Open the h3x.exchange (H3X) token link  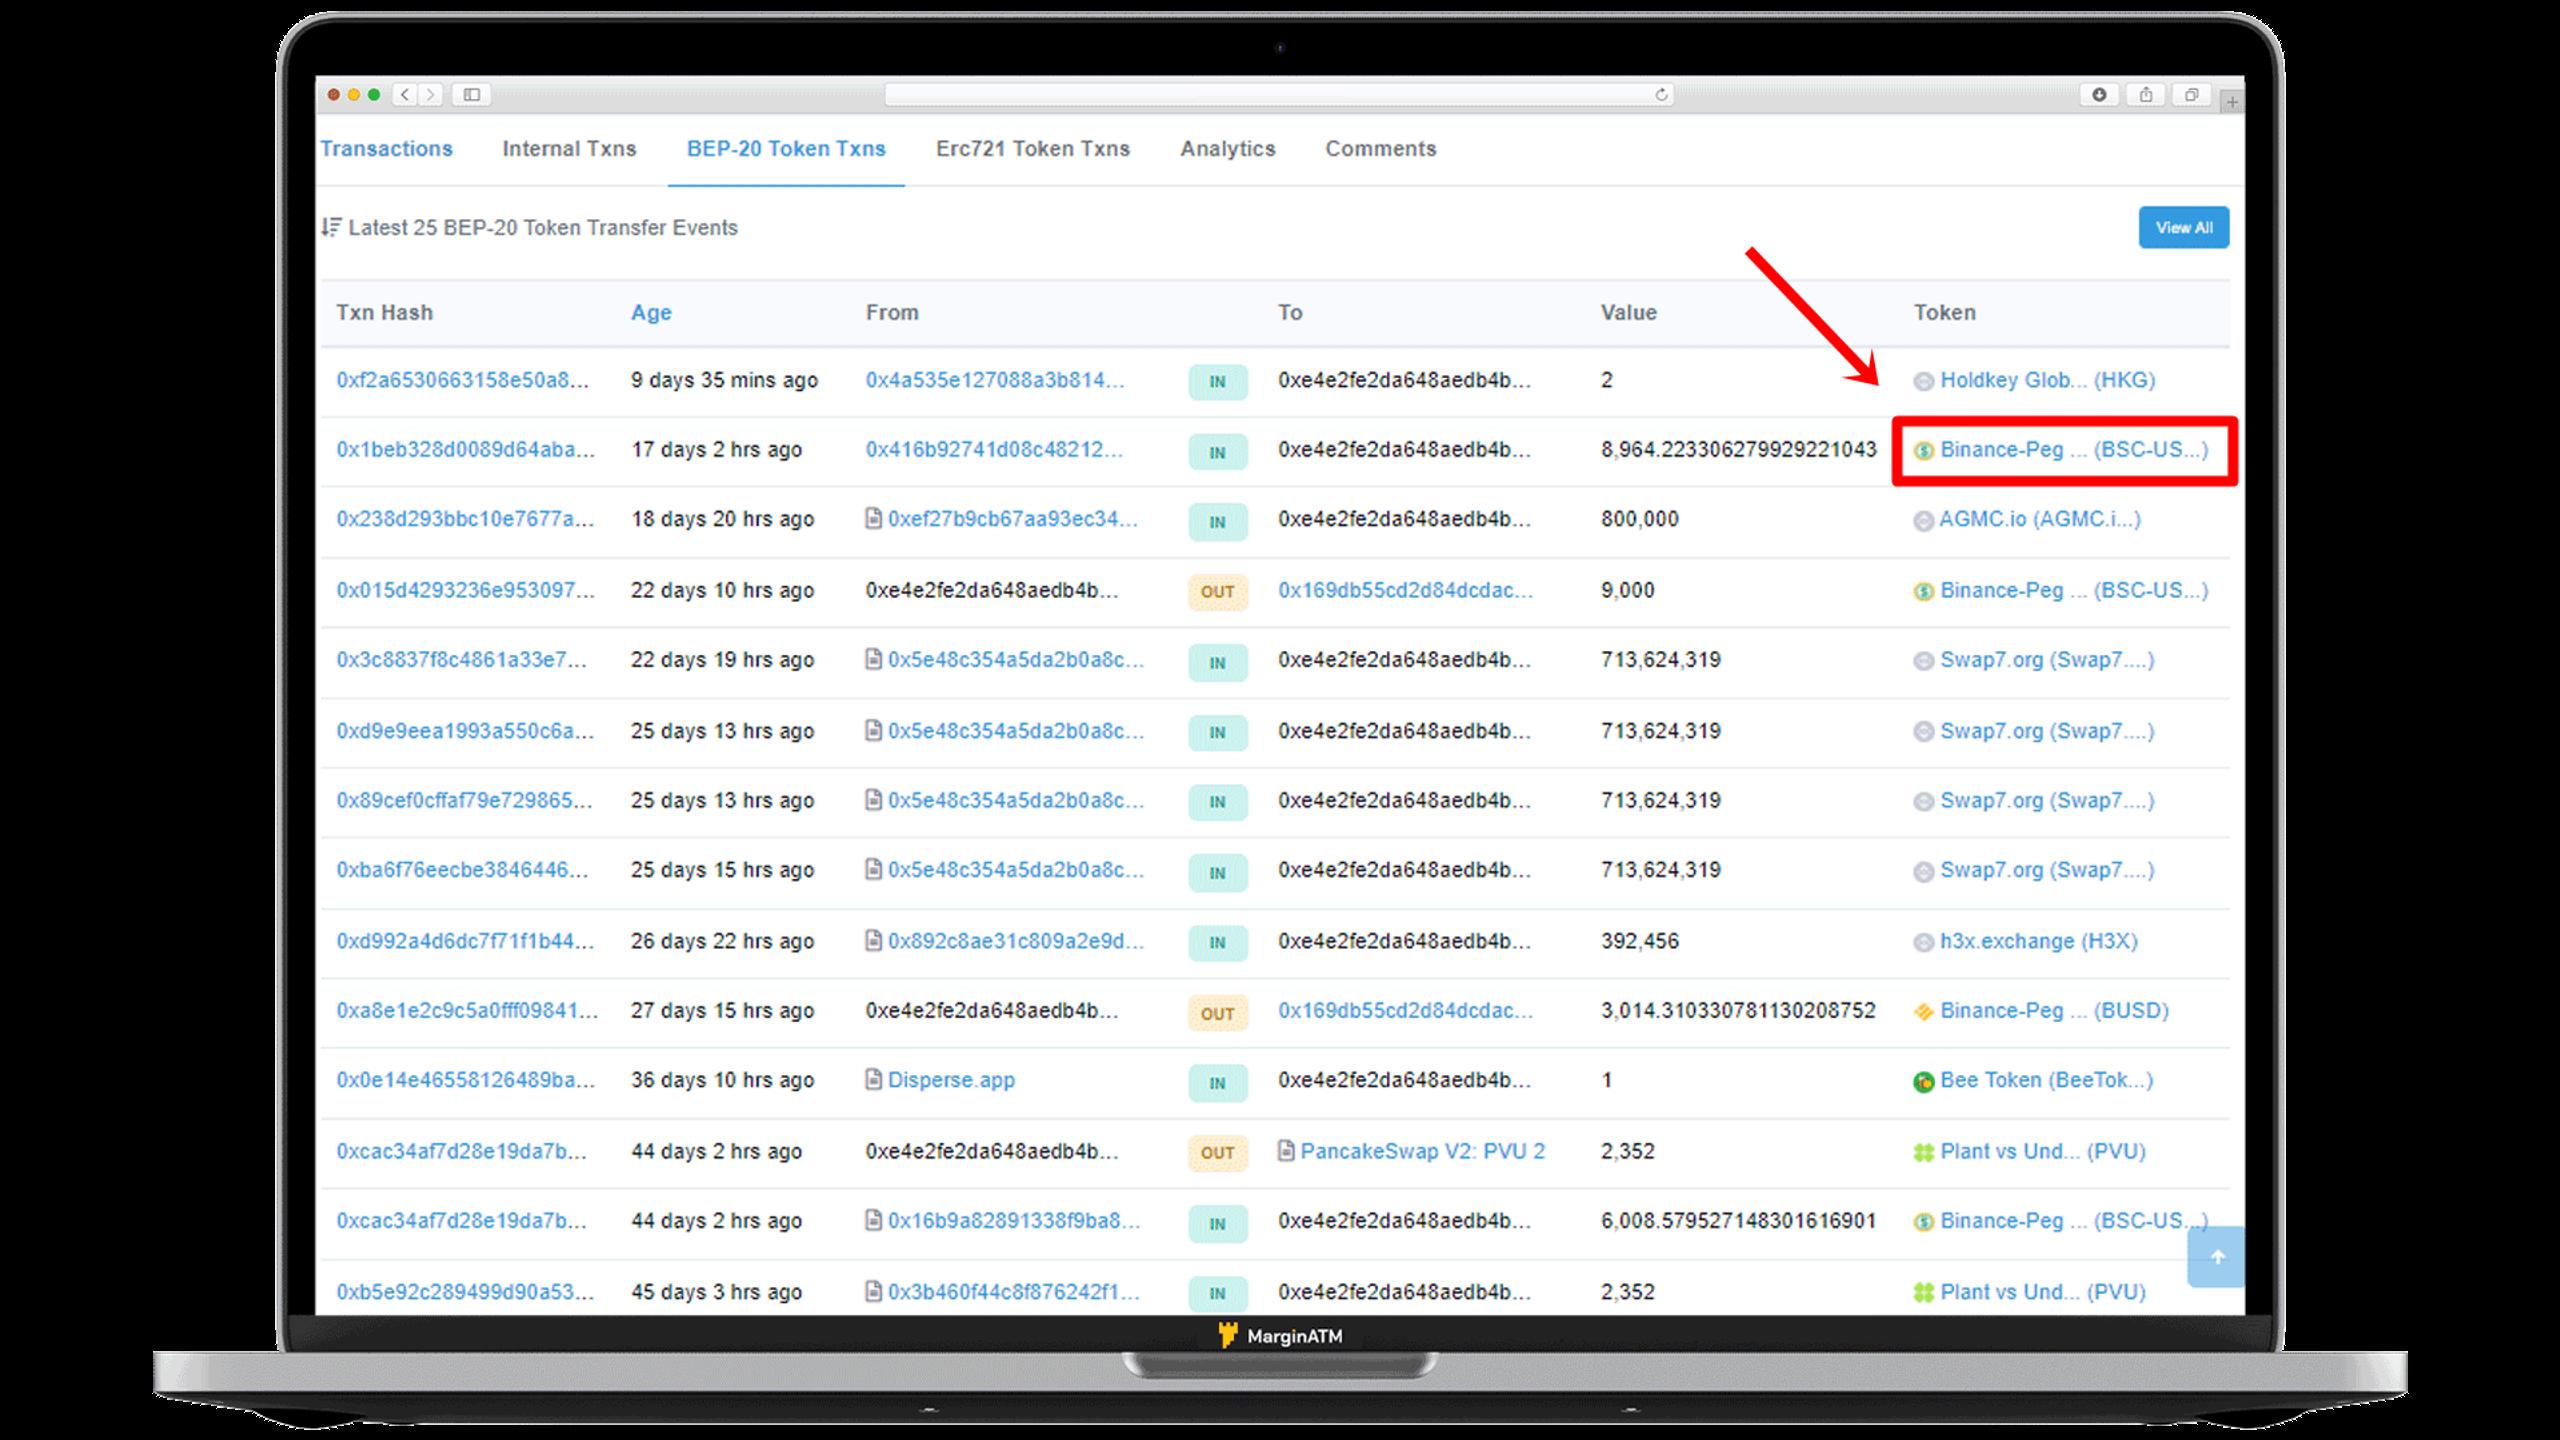point(2039,941)
